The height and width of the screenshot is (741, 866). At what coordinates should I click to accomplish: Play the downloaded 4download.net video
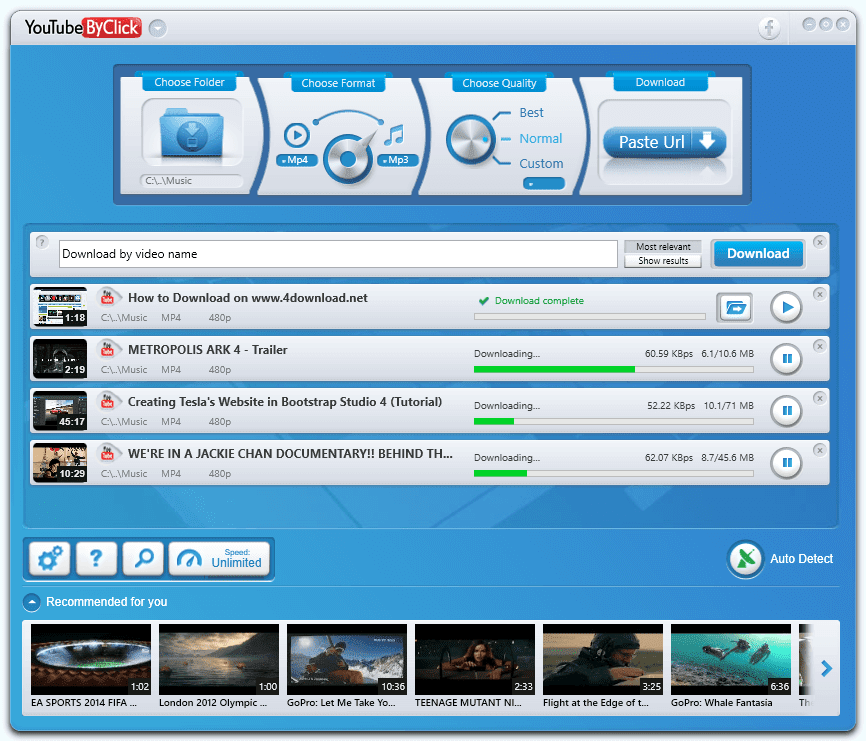click(x=786, y=308)
